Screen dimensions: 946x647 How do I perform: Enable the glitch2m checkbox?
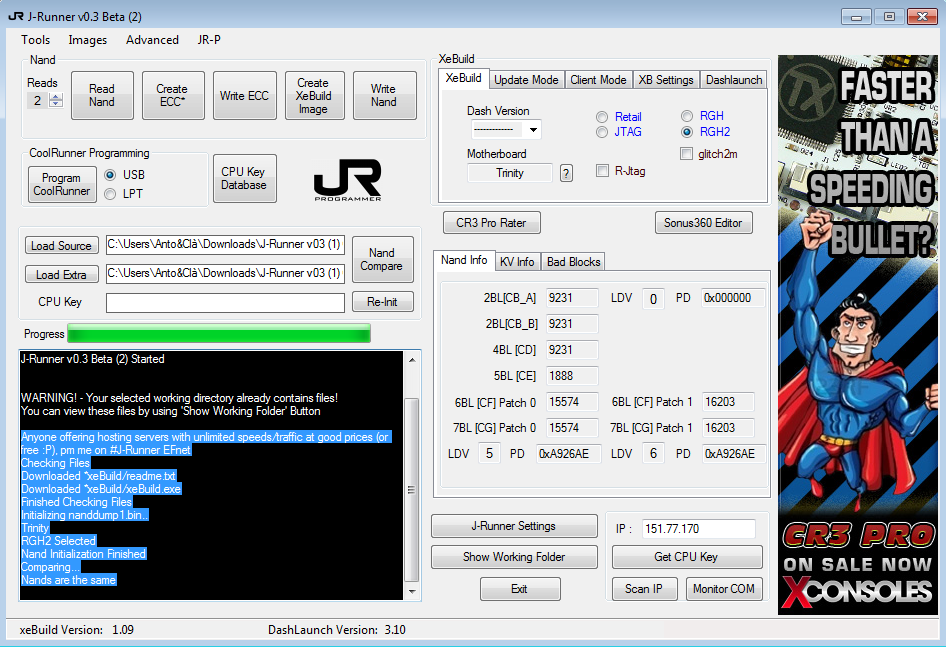point(687,153)
